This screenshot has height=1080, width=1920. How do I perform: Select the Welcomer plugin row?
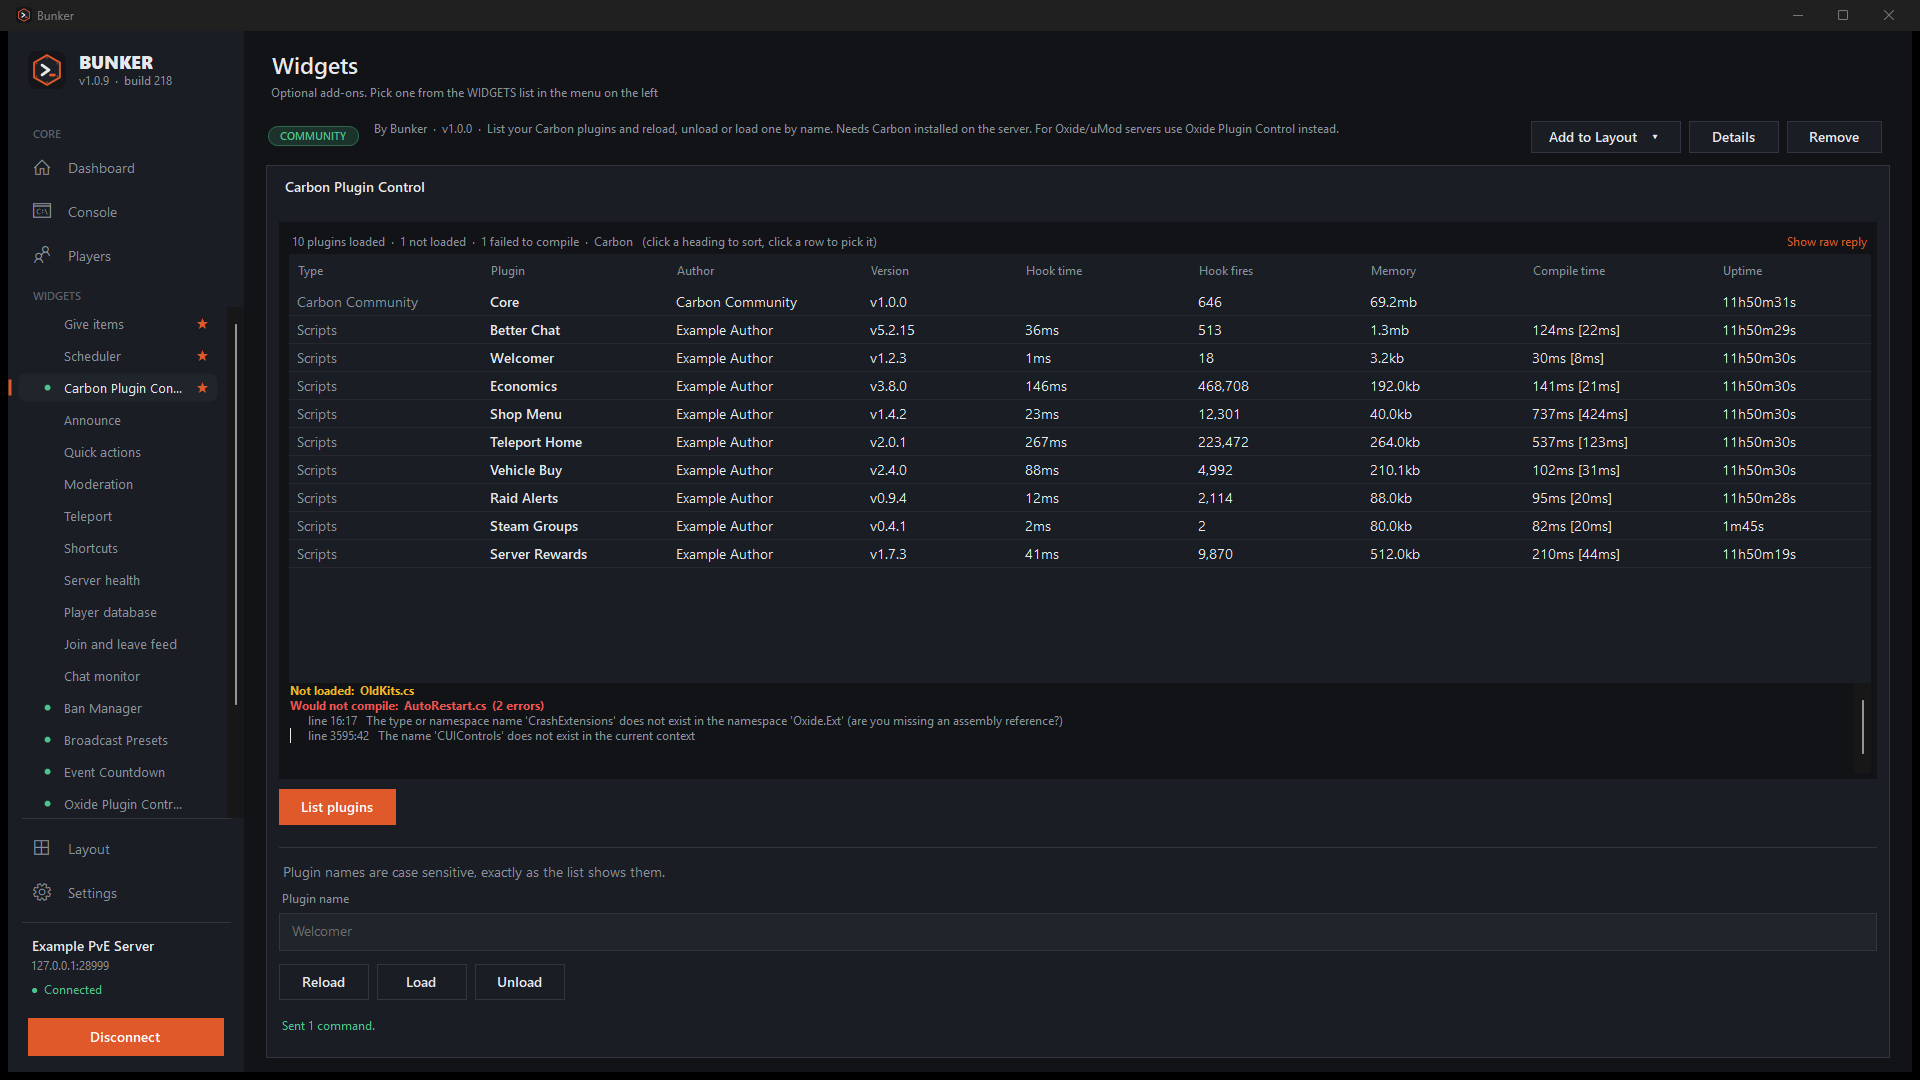coord(1080,358)
